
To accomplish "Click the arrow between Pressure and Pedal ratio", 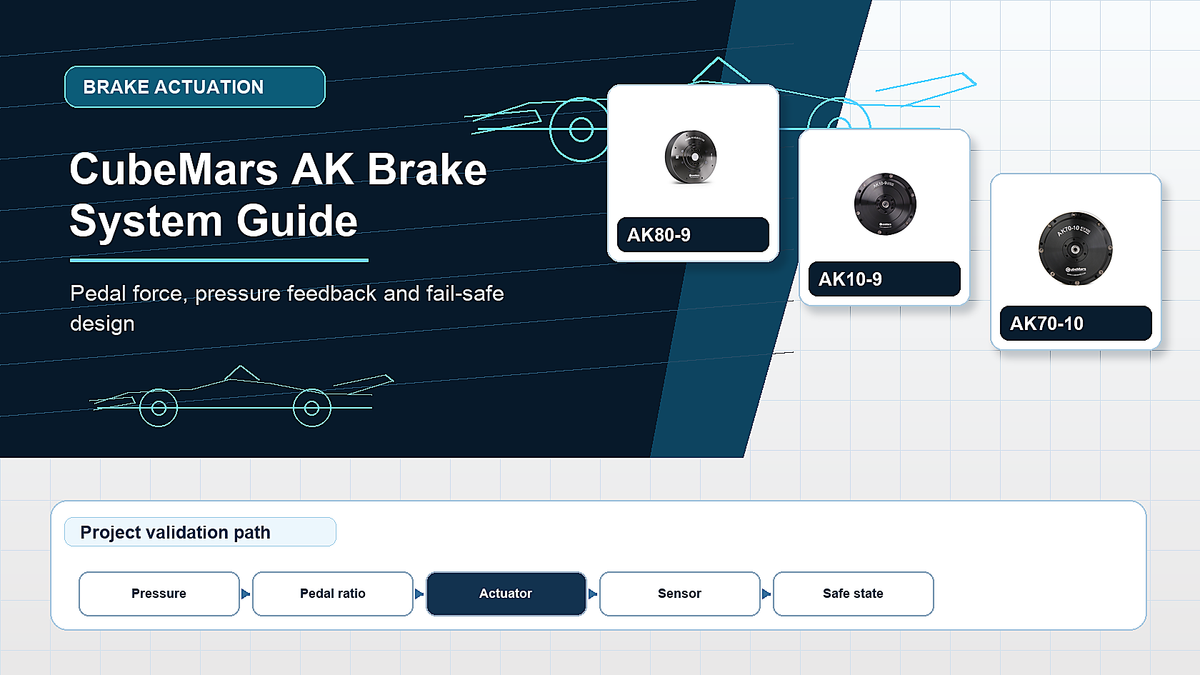I will (x=245, y=593).
